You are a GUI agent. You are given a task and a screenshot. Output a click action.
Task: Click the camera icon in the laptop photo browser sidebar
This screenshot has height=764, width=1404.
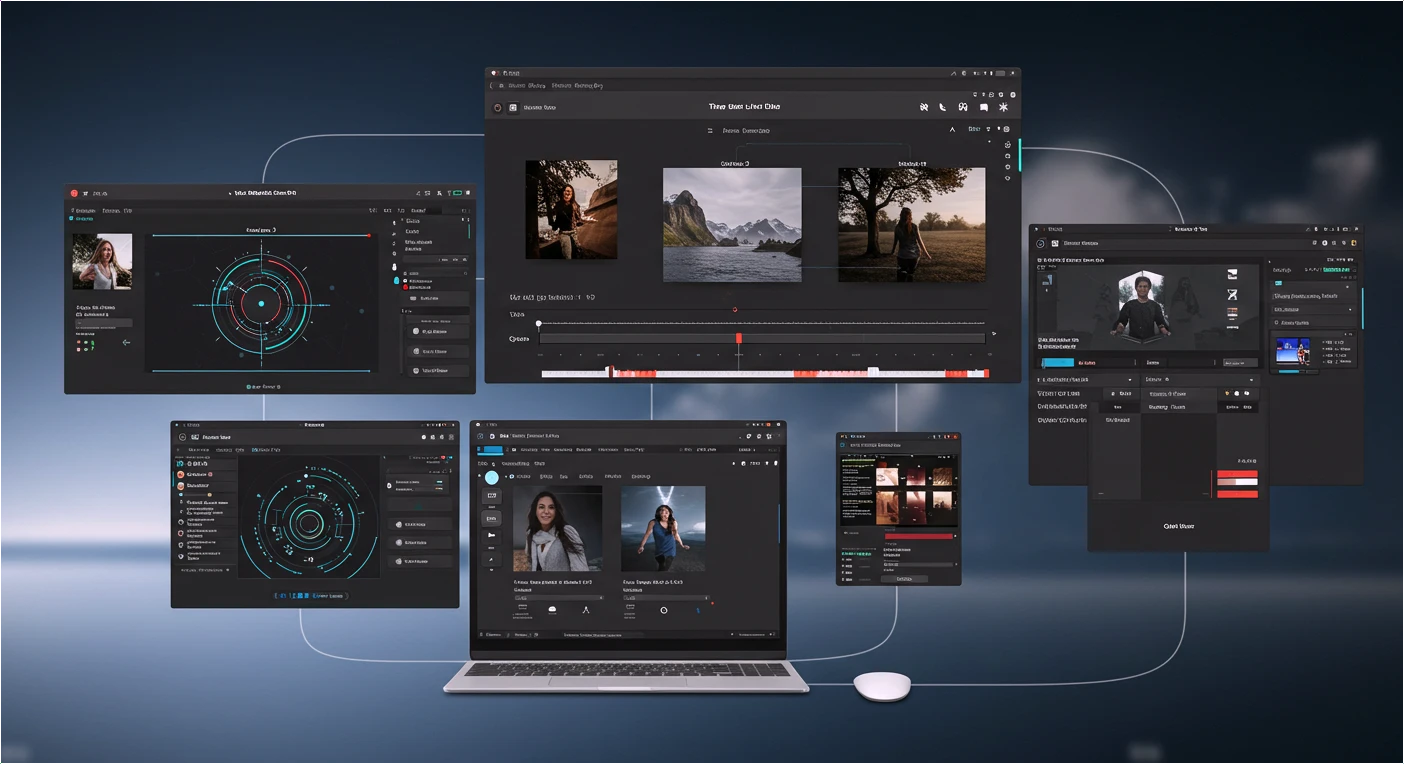(x=492, y=518)
